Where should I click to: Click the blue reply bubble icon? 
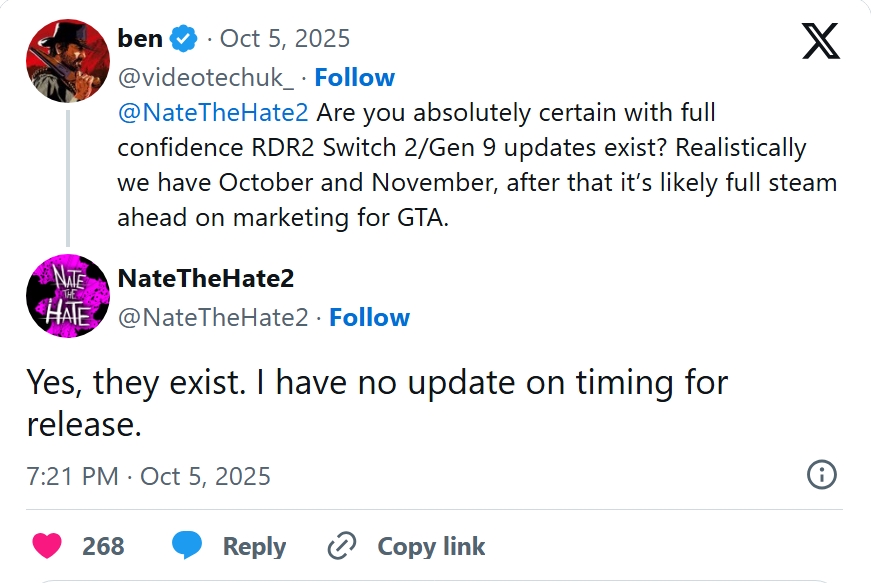click(x=187, y=546)
